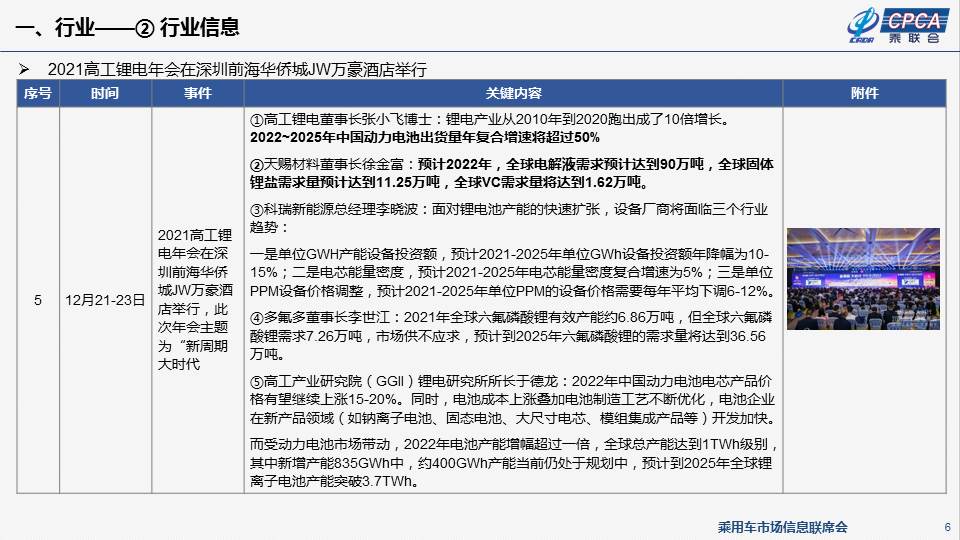Click the text 格有望继续上涨15-20%
The image size is (960, 540).
click(326, 399)
